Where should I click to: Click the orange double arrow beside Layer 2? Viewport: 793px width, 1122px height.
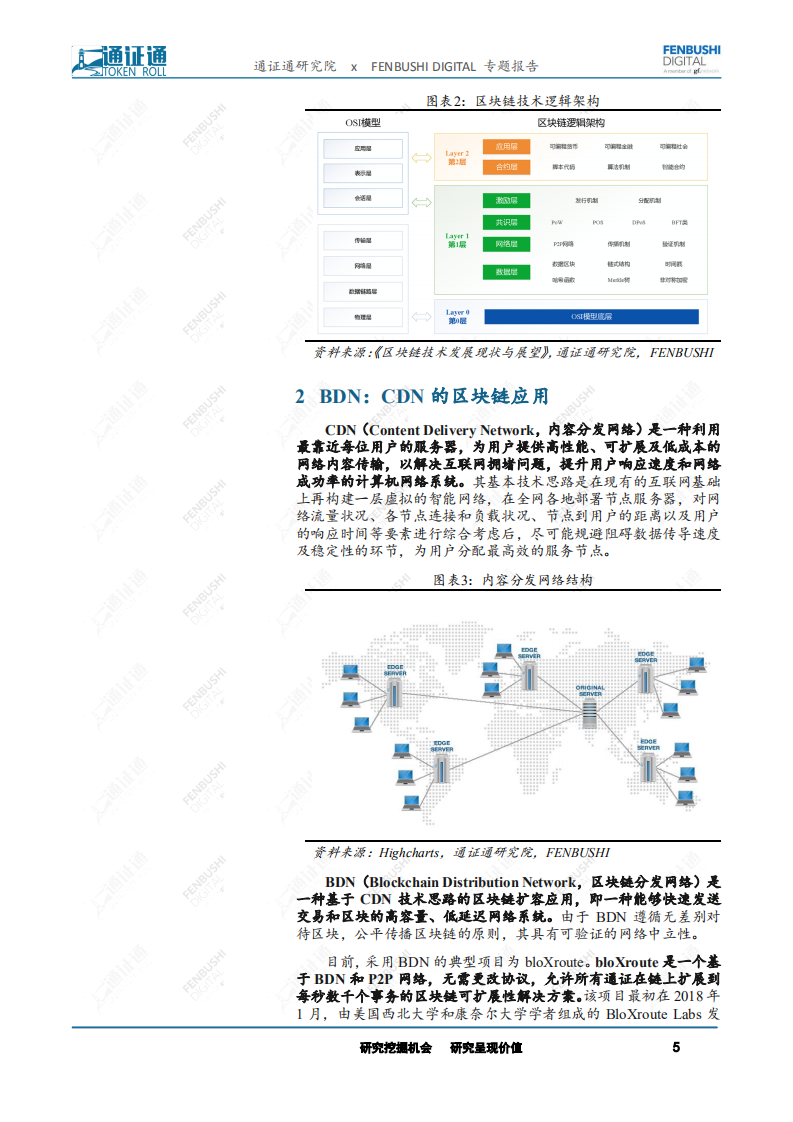tap(422, 158)
